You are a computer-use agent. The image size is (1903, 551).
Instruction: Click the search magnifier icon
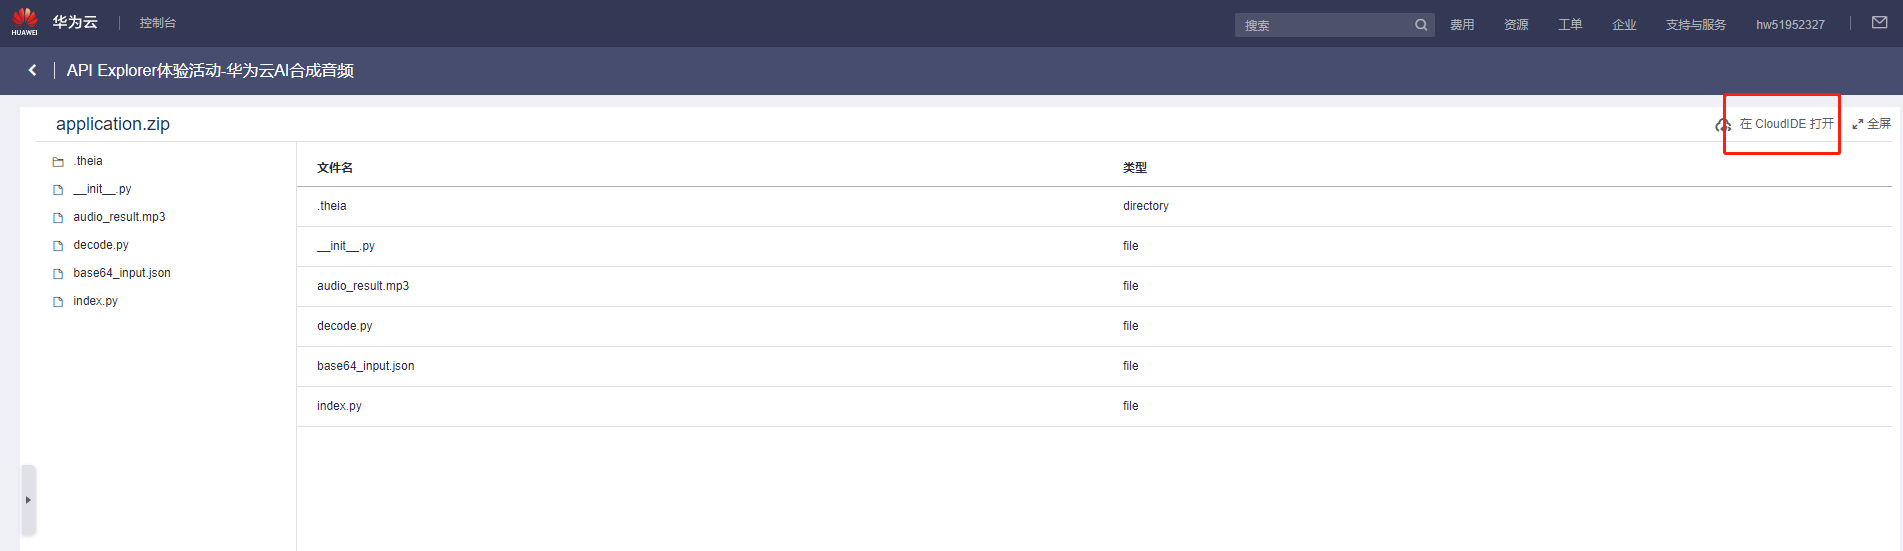pyautogui.click(x=1420, y=25)
